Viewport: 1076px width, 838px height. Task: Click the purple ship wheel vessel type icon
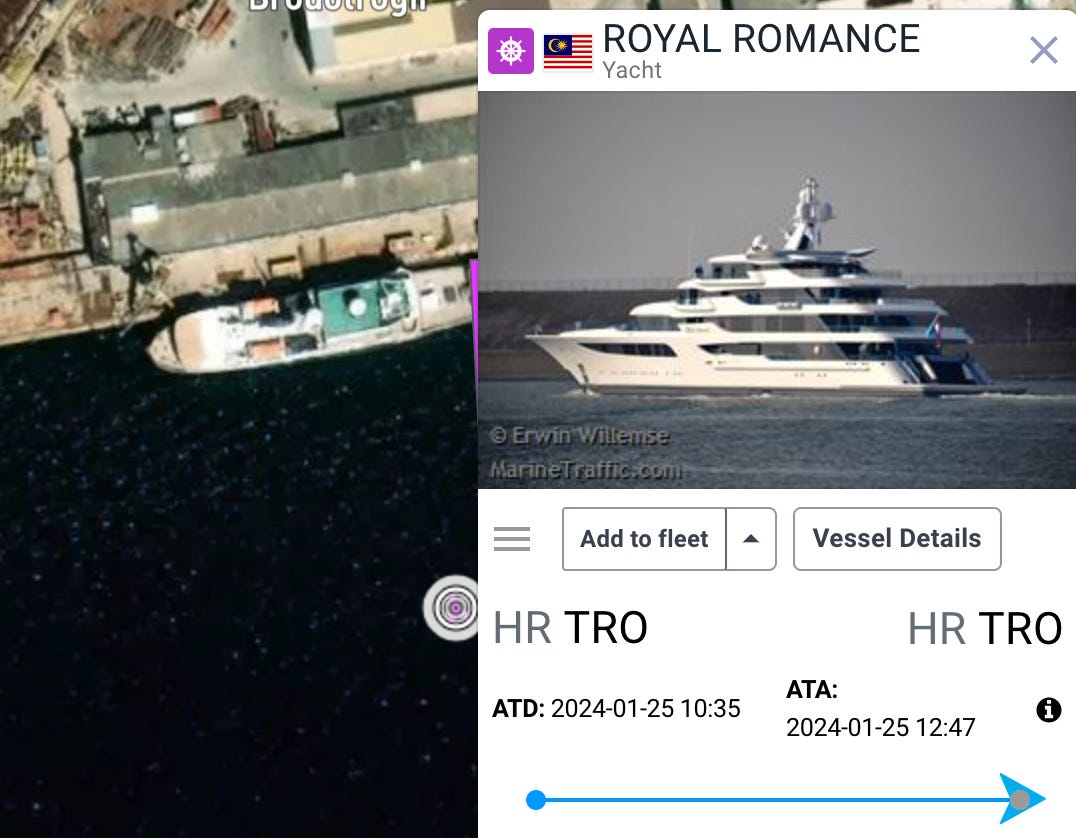[511, 51]
